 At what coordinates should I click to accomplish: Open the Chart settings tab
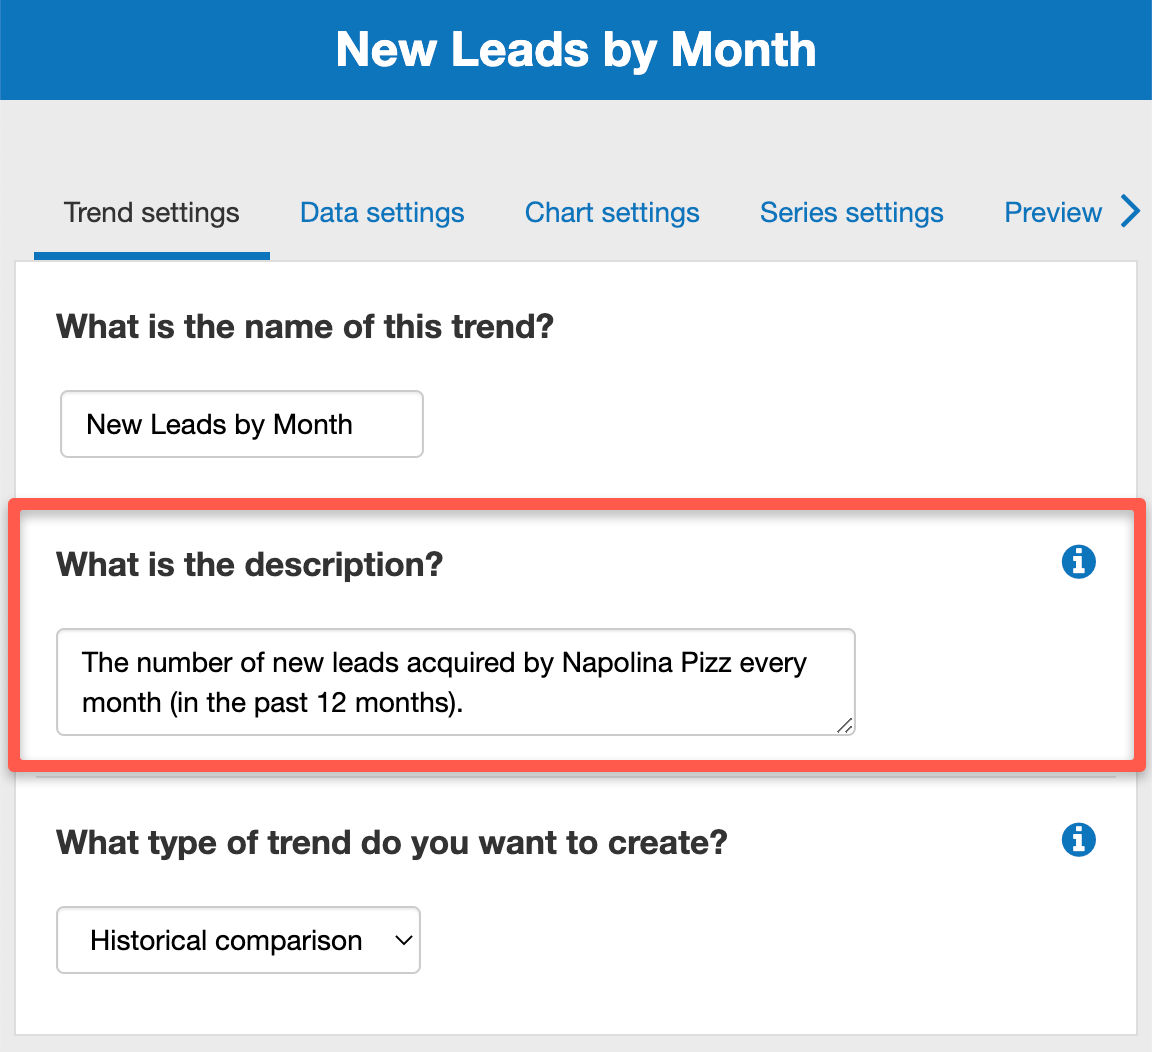[611, 212]
